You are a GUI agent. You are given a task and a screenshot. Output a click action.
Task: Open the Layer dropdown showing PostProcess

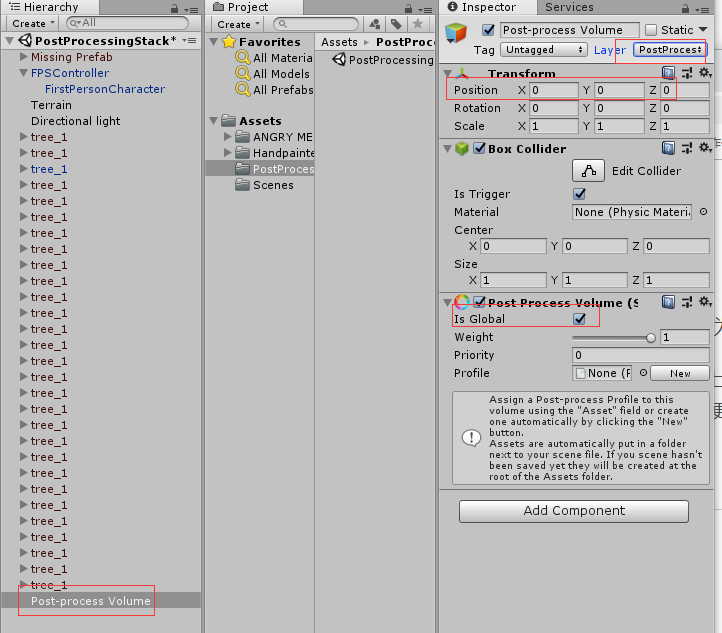tap(670, 49)
